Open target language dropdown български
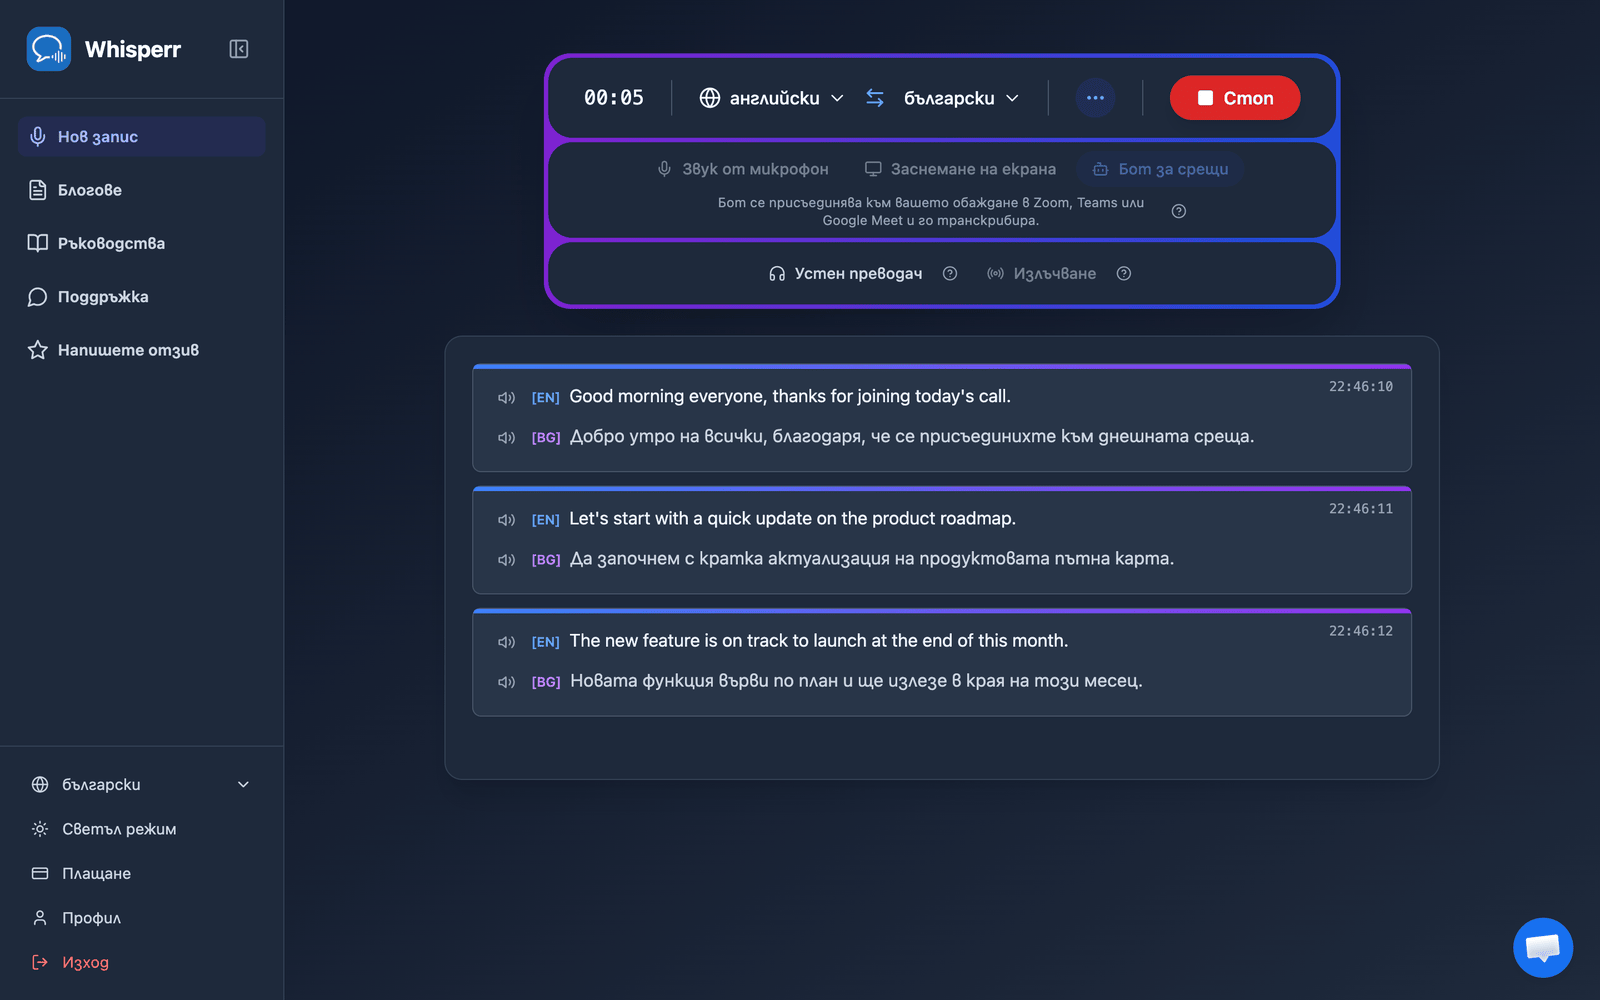 961,98
